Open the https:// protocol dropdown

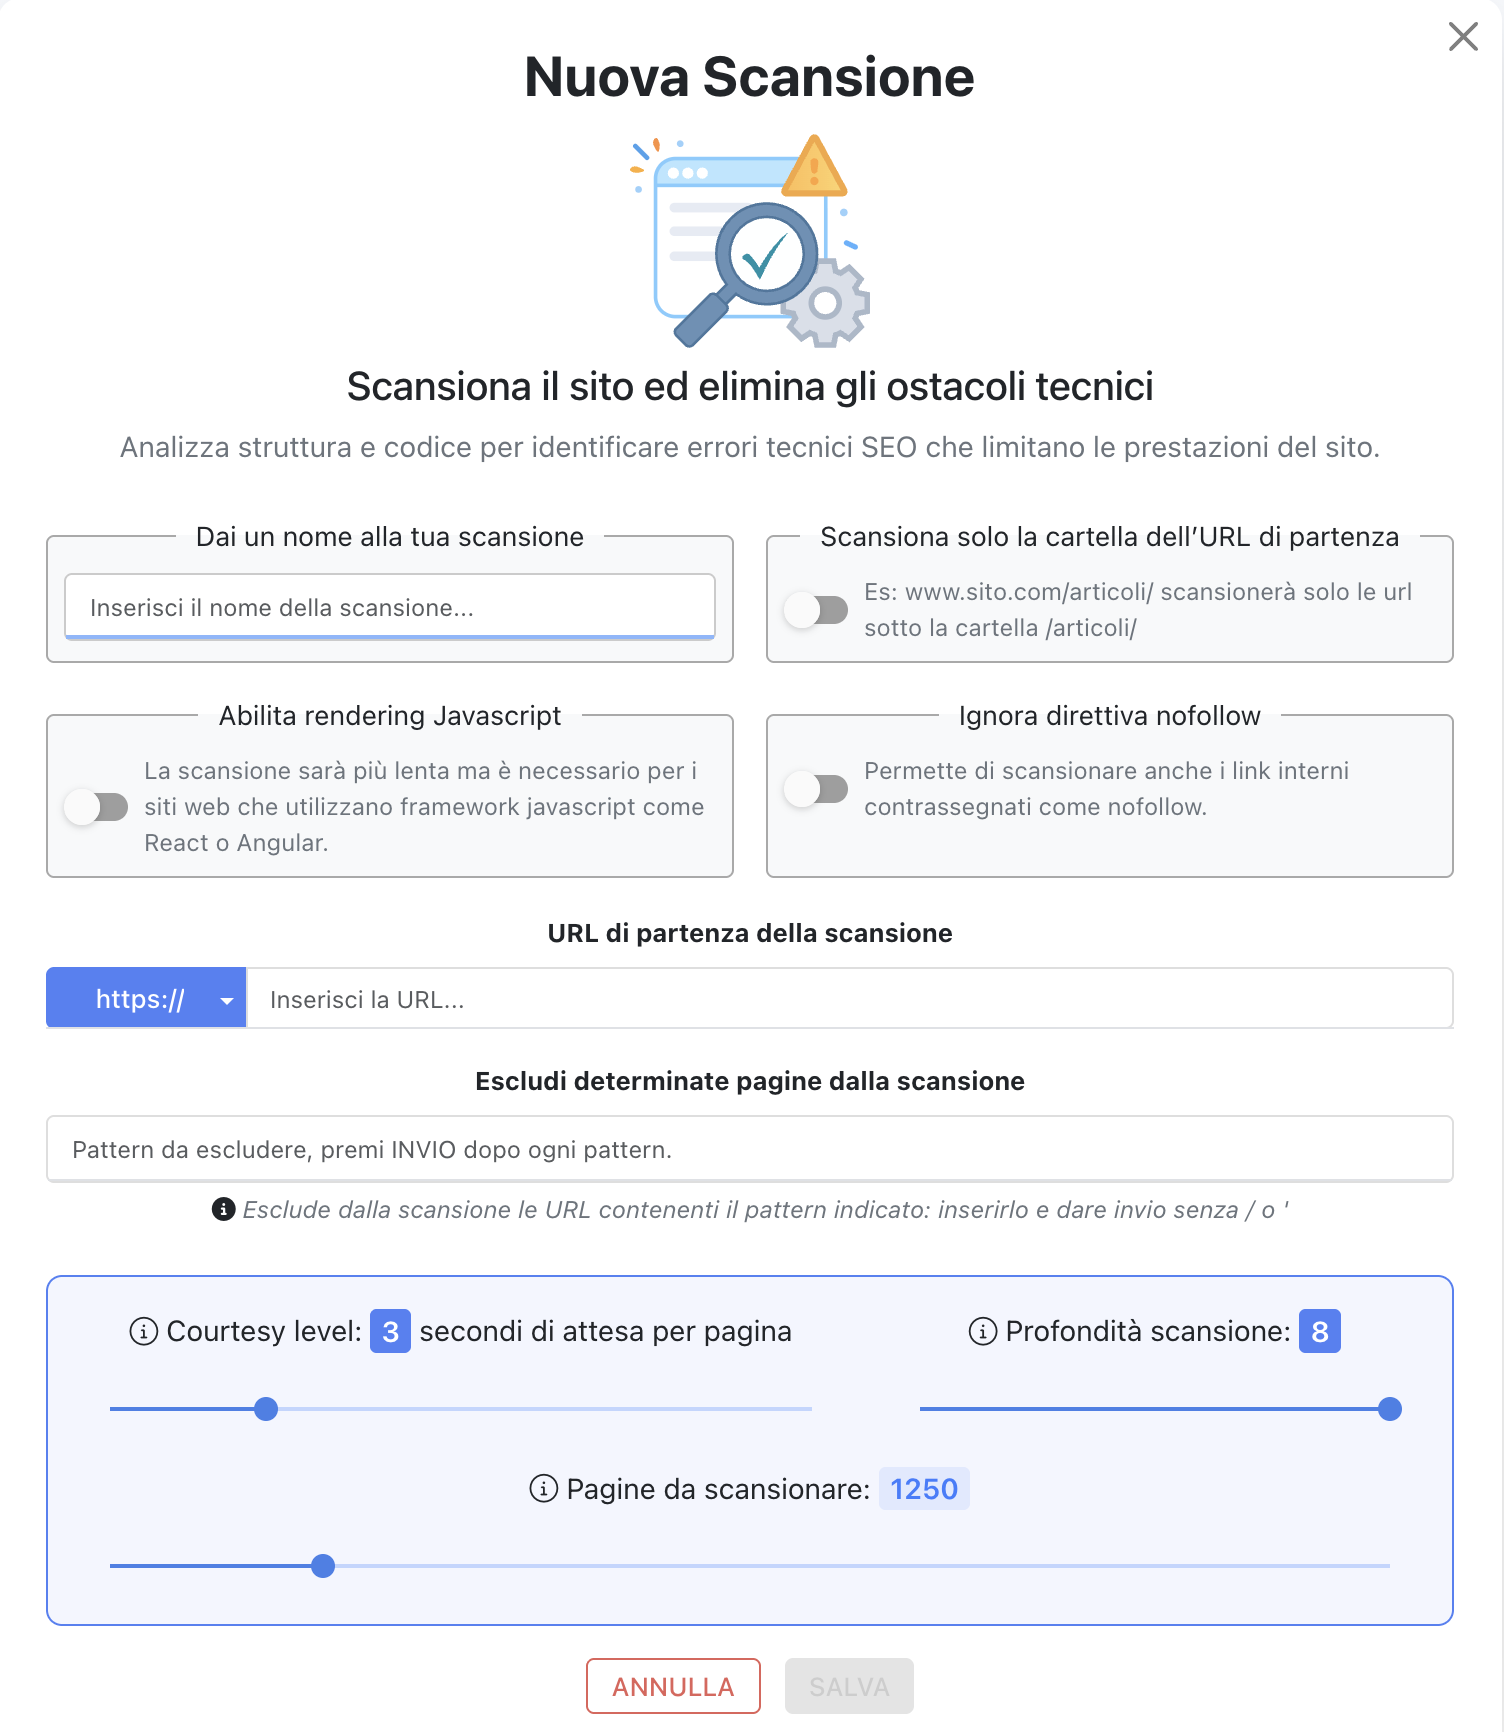click(x=146, y=999)
